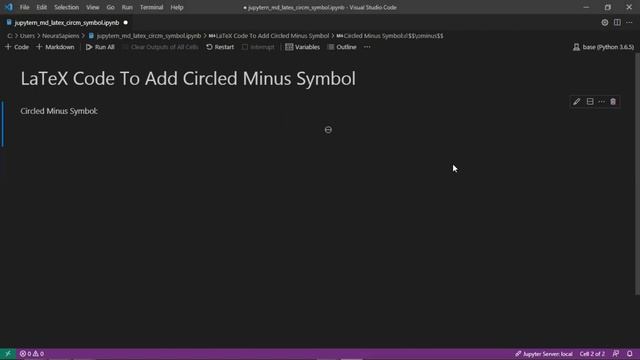Image resolution: width=640 pixels, height=360 pixels.
Task: Restart the kernel
Action: (x=220, y=47)
